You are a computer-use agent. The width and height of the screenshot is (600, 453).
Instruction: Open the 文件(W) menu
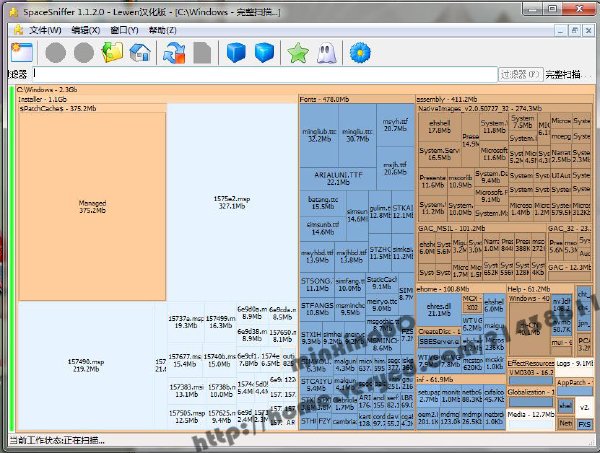click(x=45, y=30)
